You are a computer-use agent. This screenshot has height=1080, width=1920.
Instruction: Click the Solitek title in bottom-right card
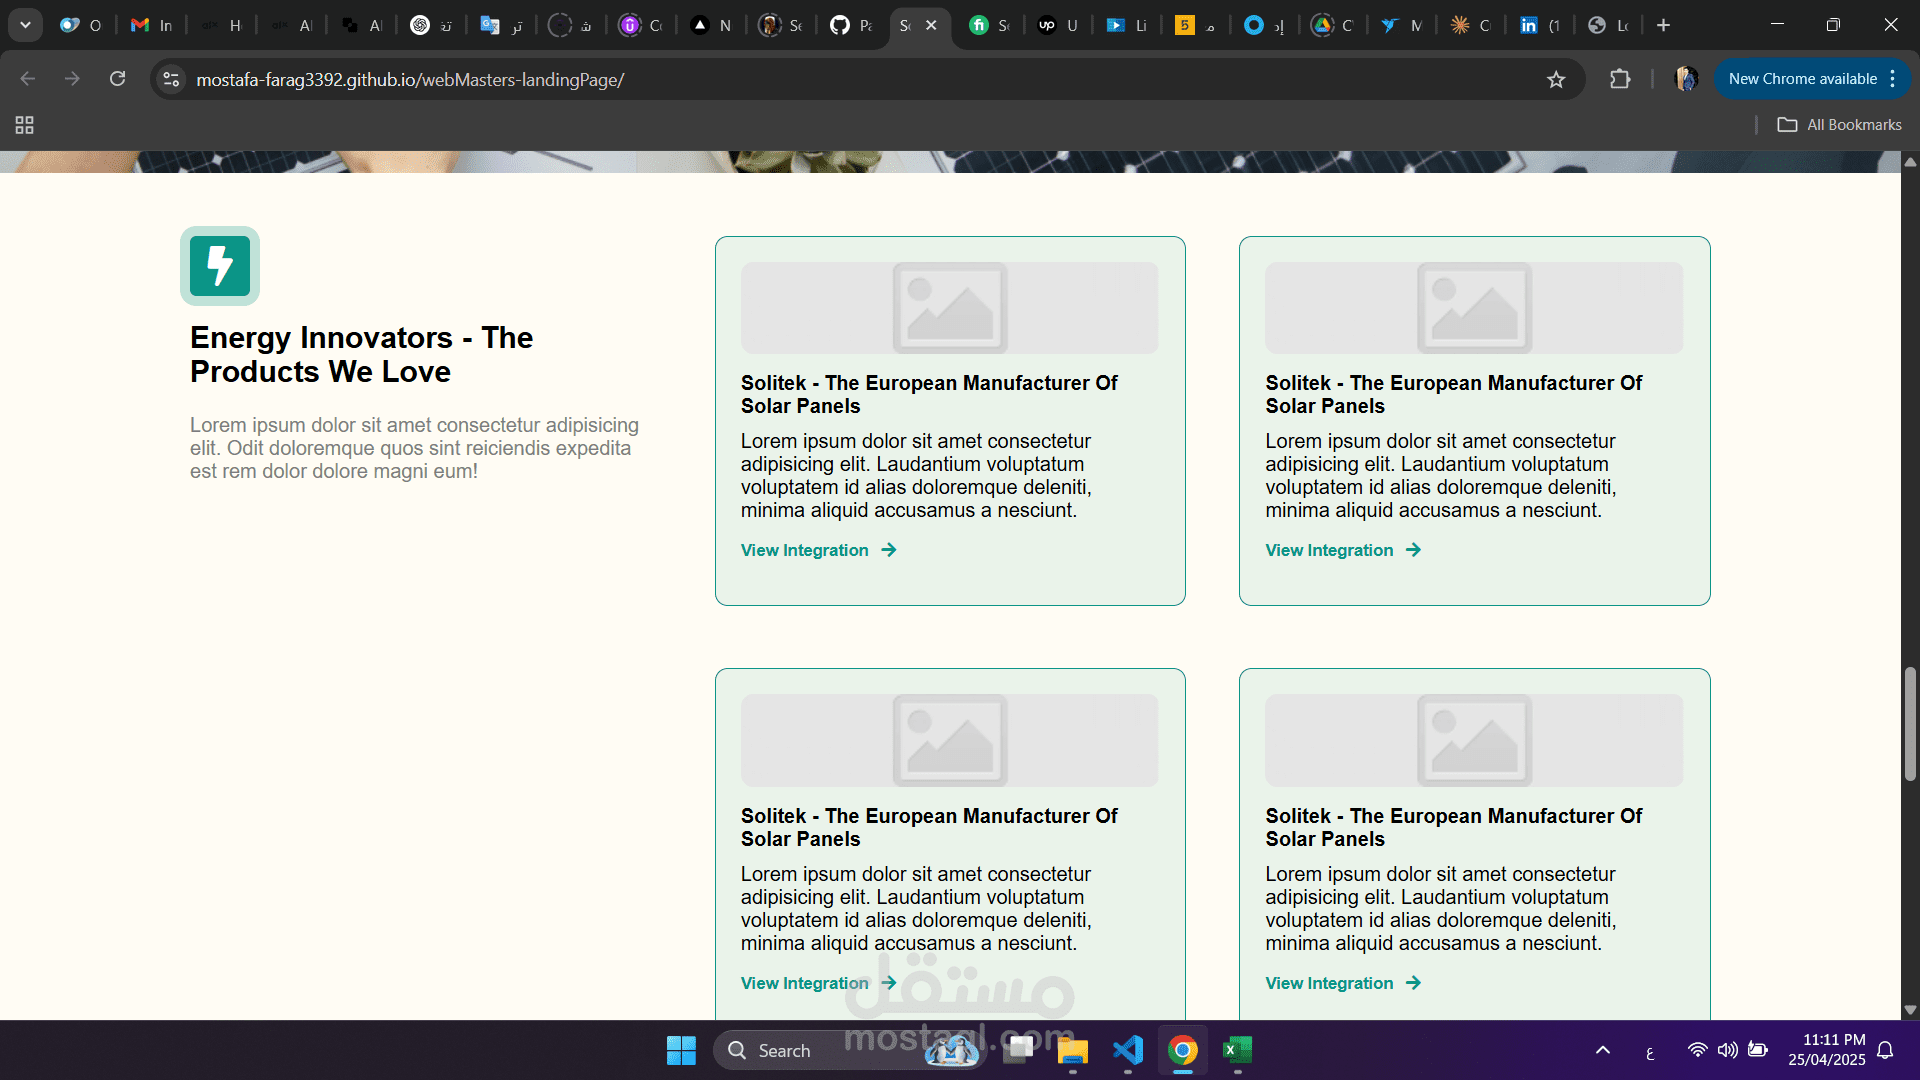coord(1453,827)
